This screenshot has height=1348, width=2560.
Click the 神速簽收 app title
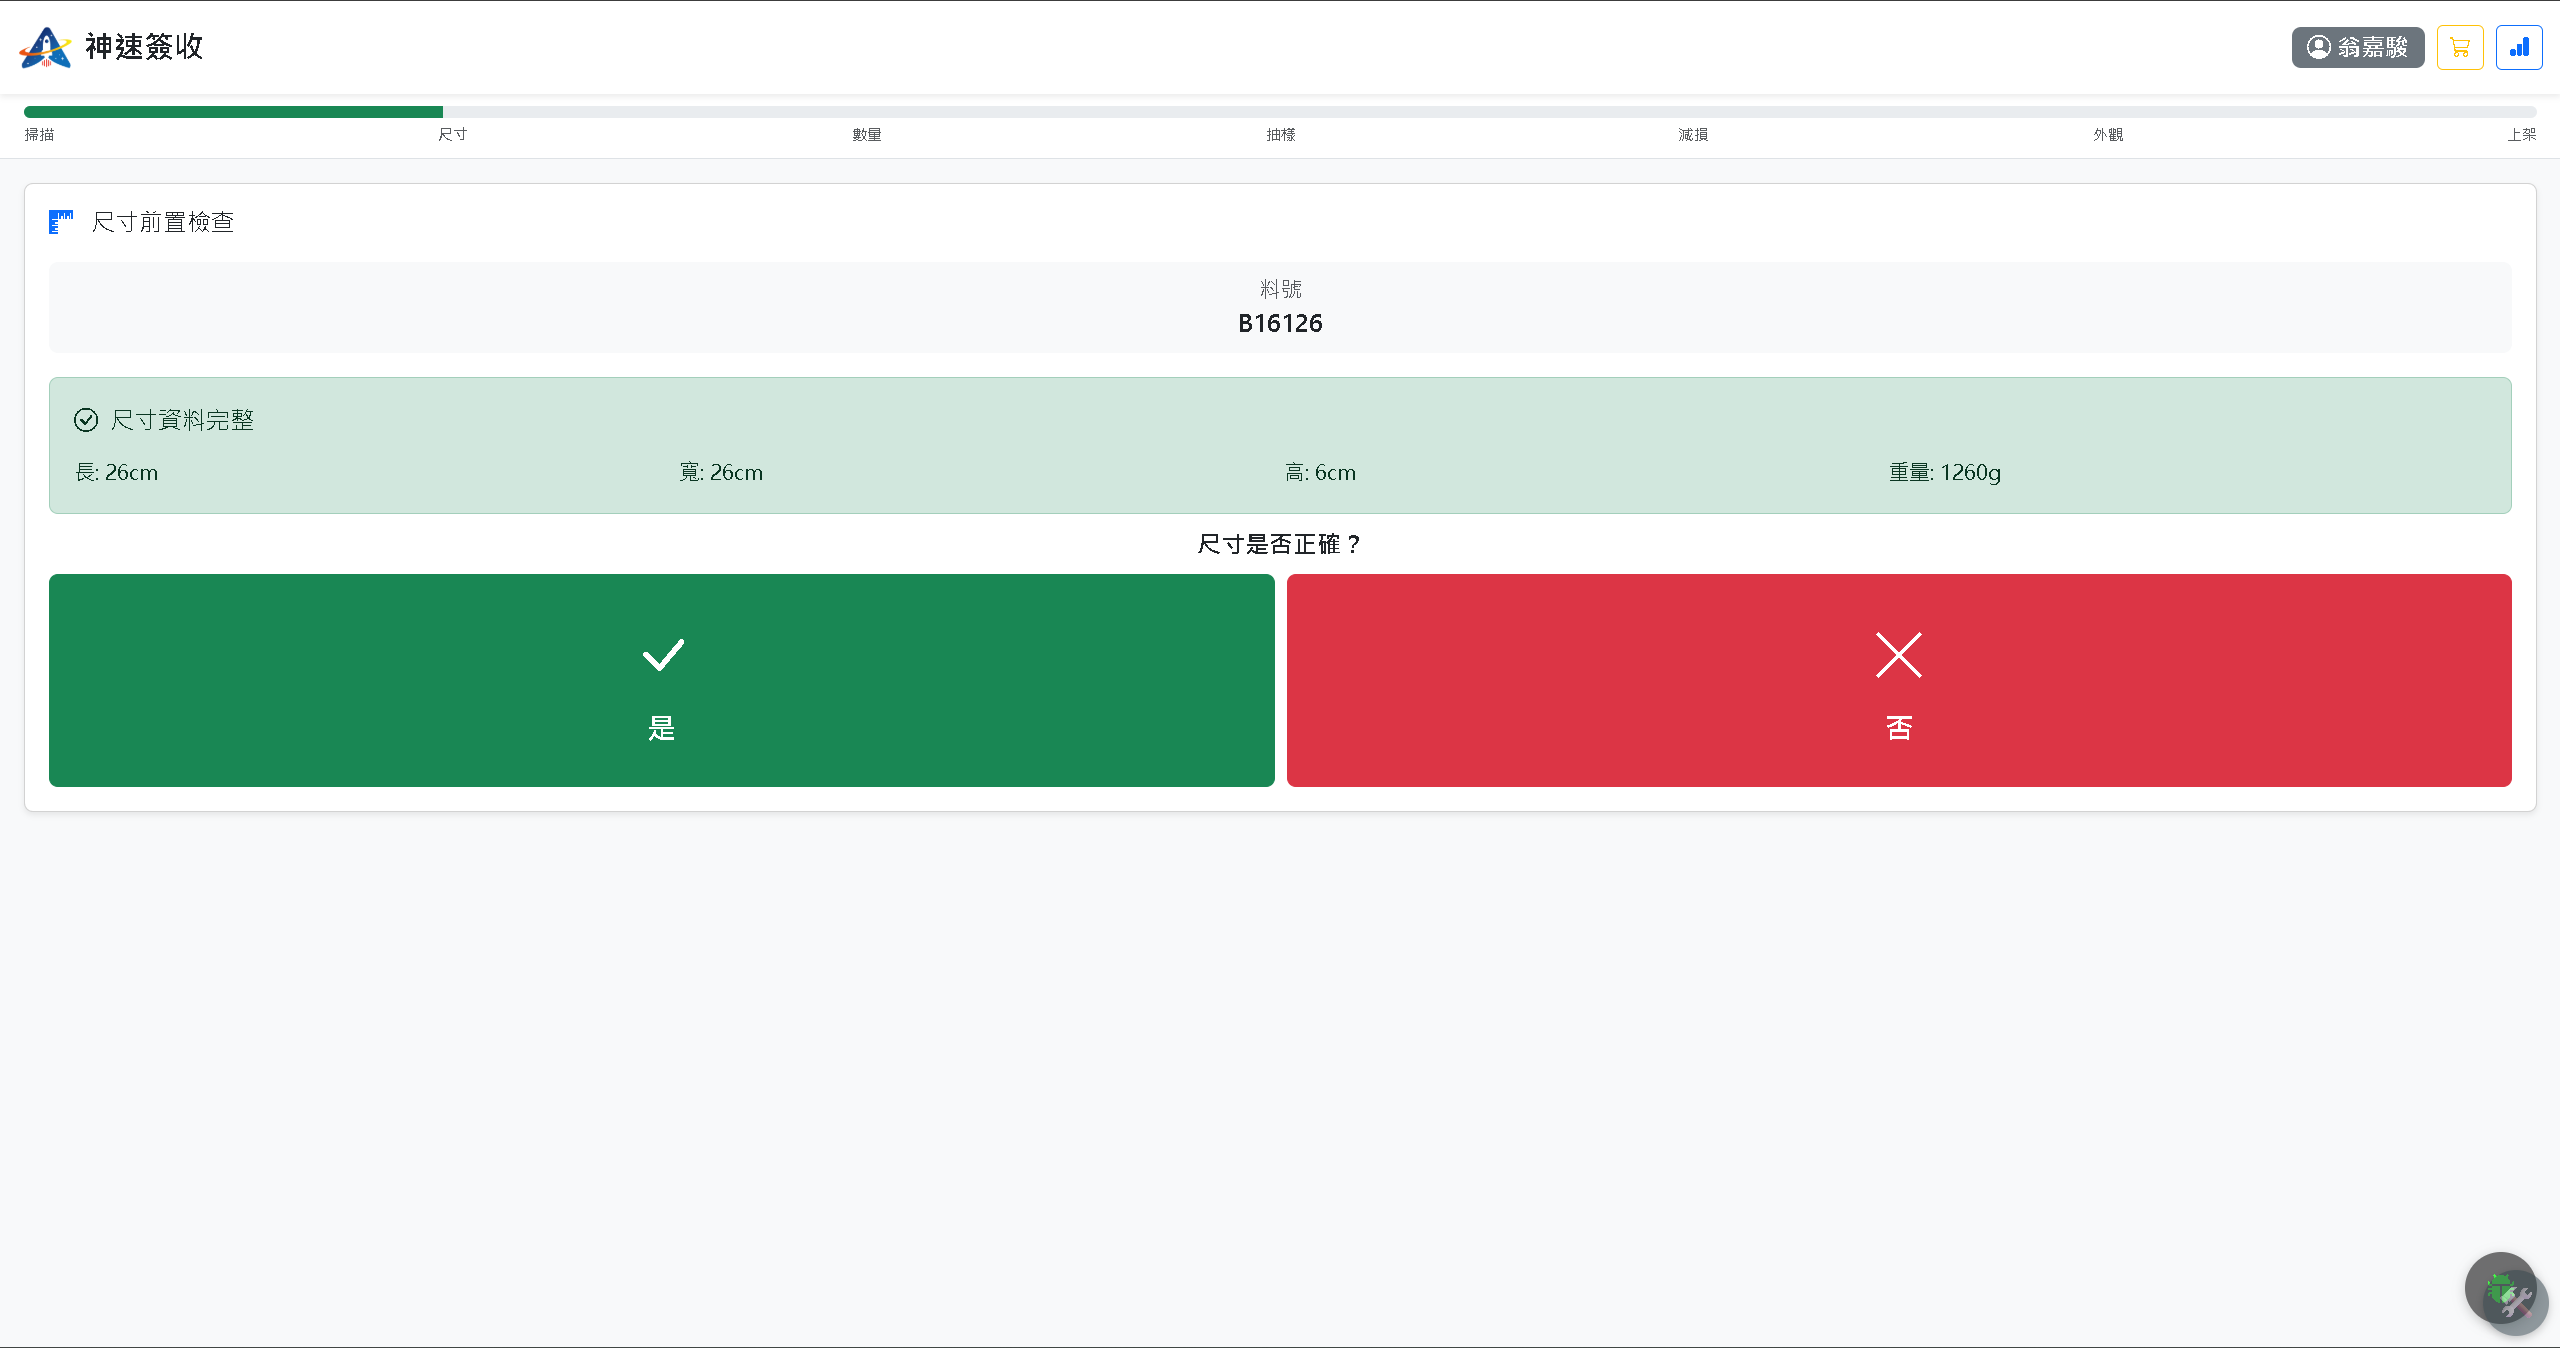pyautogui.click(x=144, y=47)
